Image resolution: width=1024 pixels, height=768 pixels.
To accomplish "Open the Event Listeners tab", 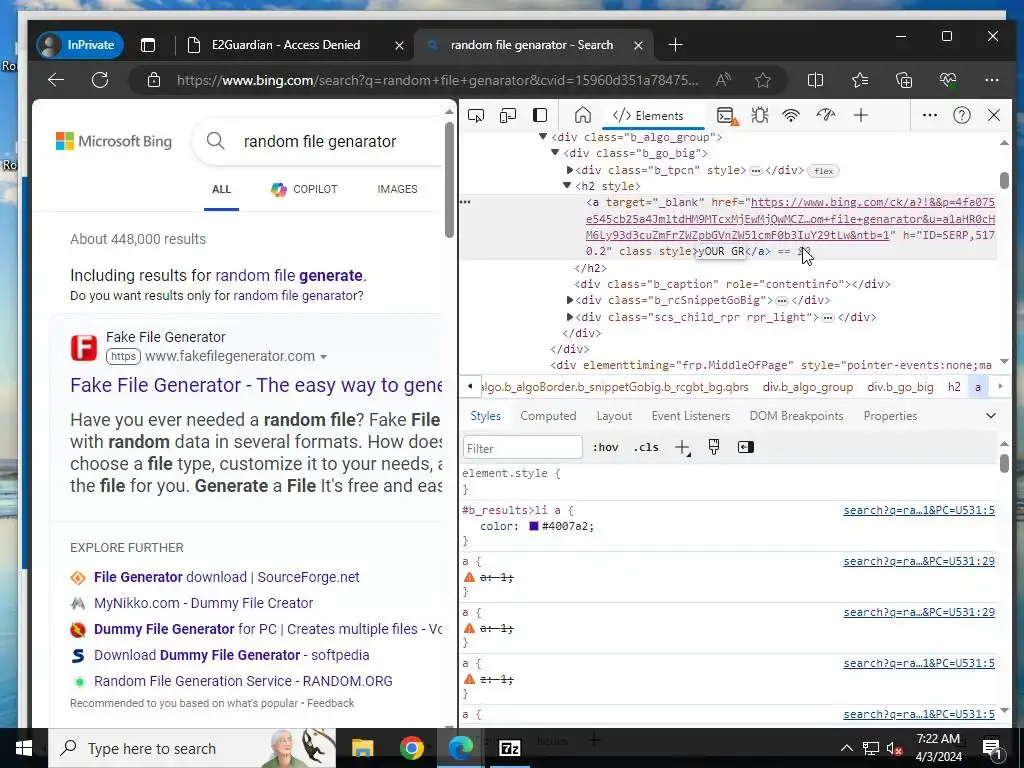I will (690, 416).
